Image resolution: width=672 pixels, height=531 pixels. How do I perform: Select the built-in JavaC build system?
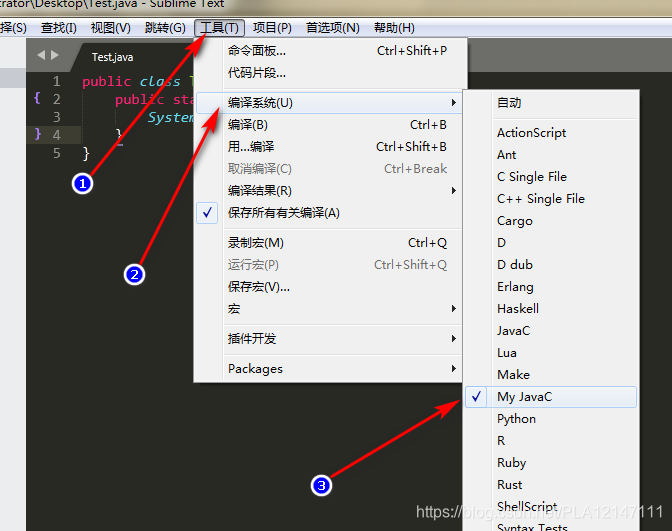(x=551, y=331)
